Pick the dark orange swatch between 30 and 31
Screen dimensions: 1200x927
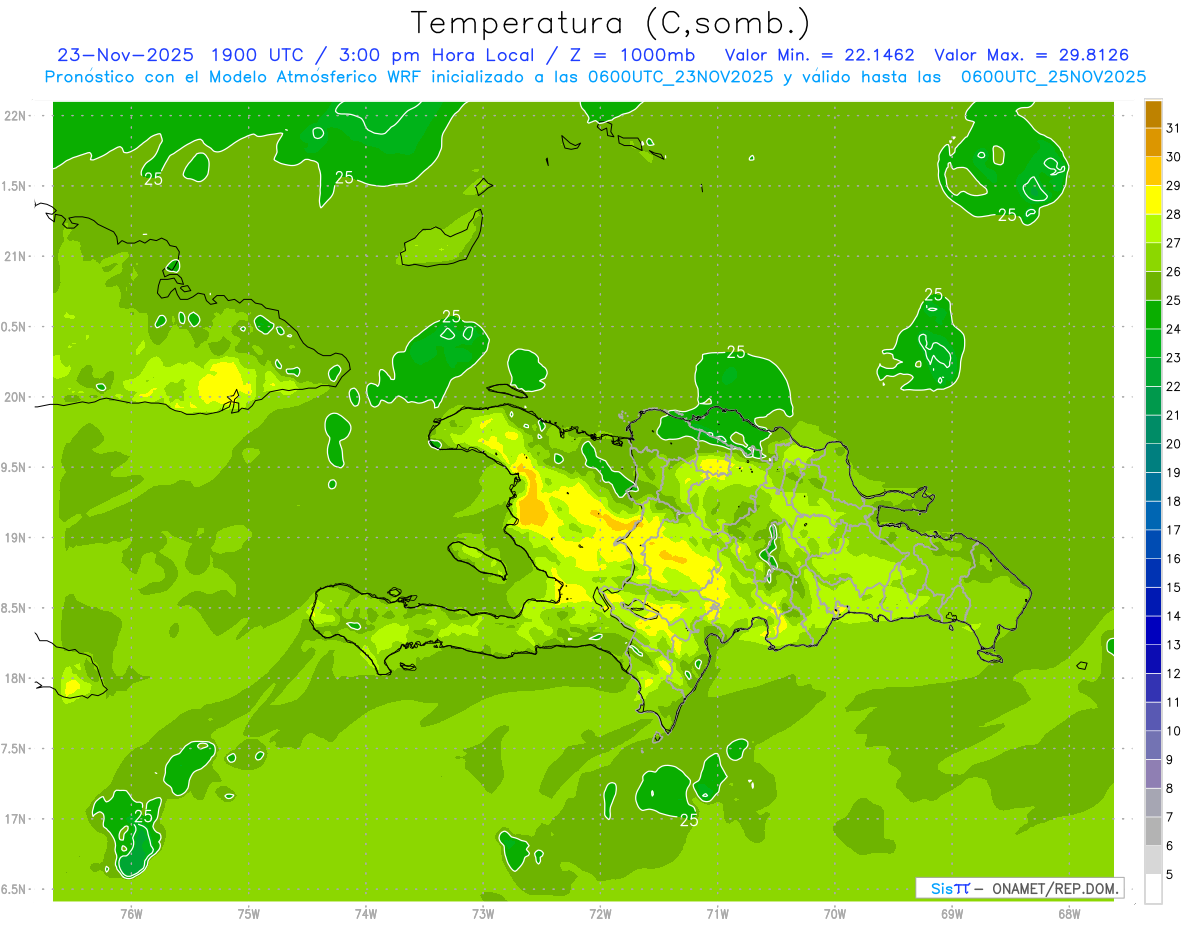click(x=1153, y=142)
